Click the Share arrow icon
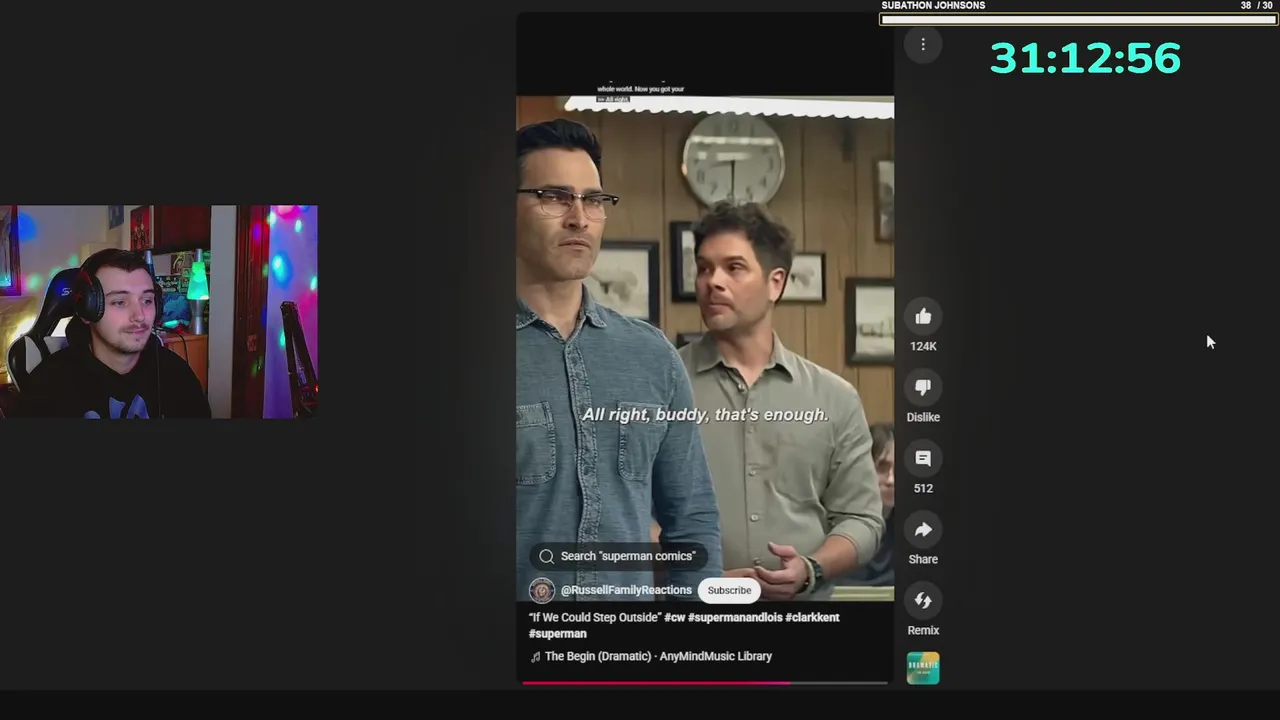 923,529
